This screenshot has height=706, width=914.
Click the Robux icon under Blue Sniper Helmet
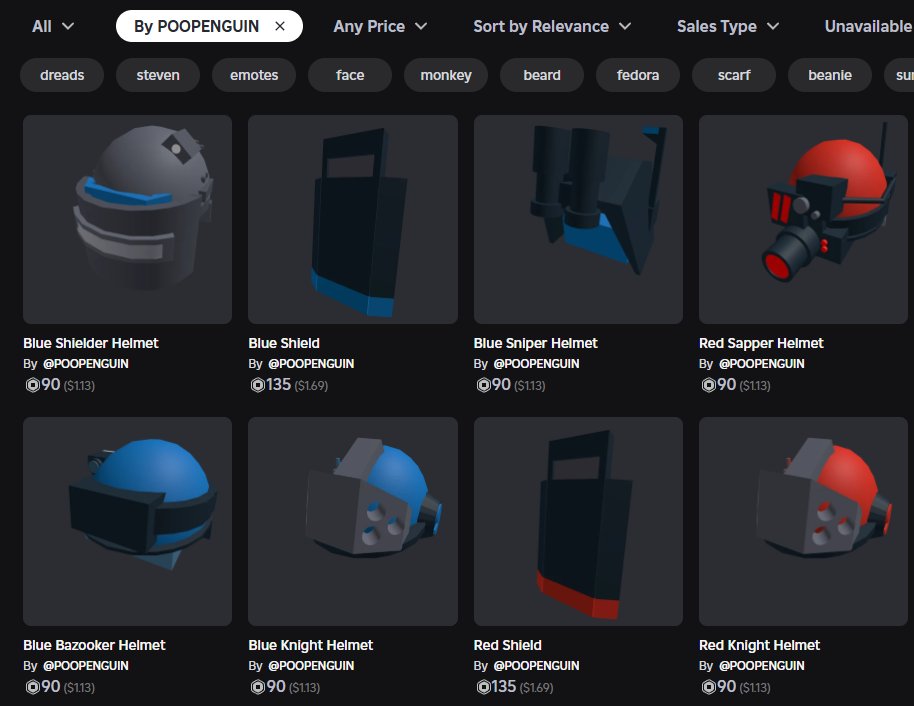483,385
